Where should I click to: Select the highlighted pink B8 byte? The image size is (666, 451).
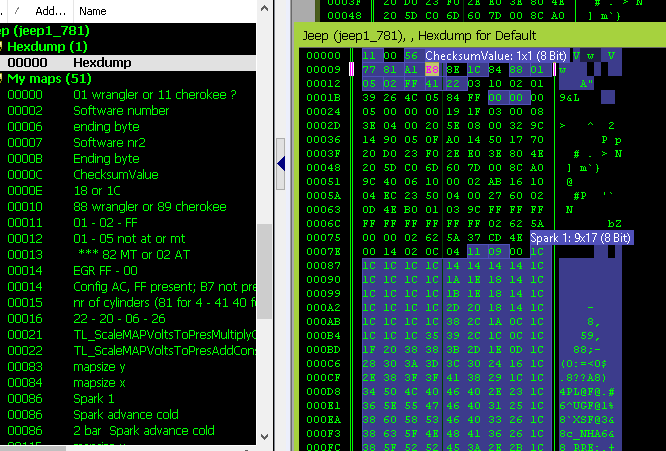pyautogui.click(x=431, y=71)
